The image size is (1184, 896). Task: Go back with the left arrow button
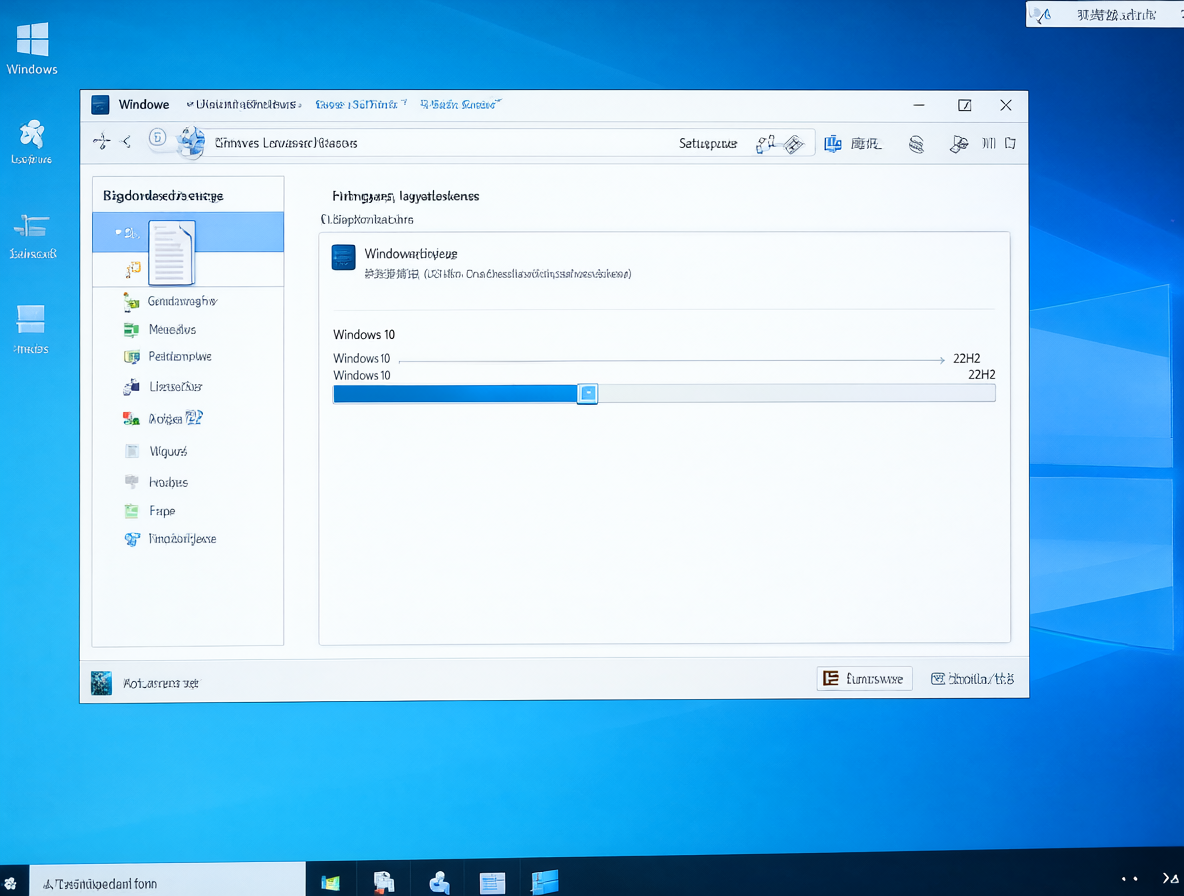coord(127,141)
